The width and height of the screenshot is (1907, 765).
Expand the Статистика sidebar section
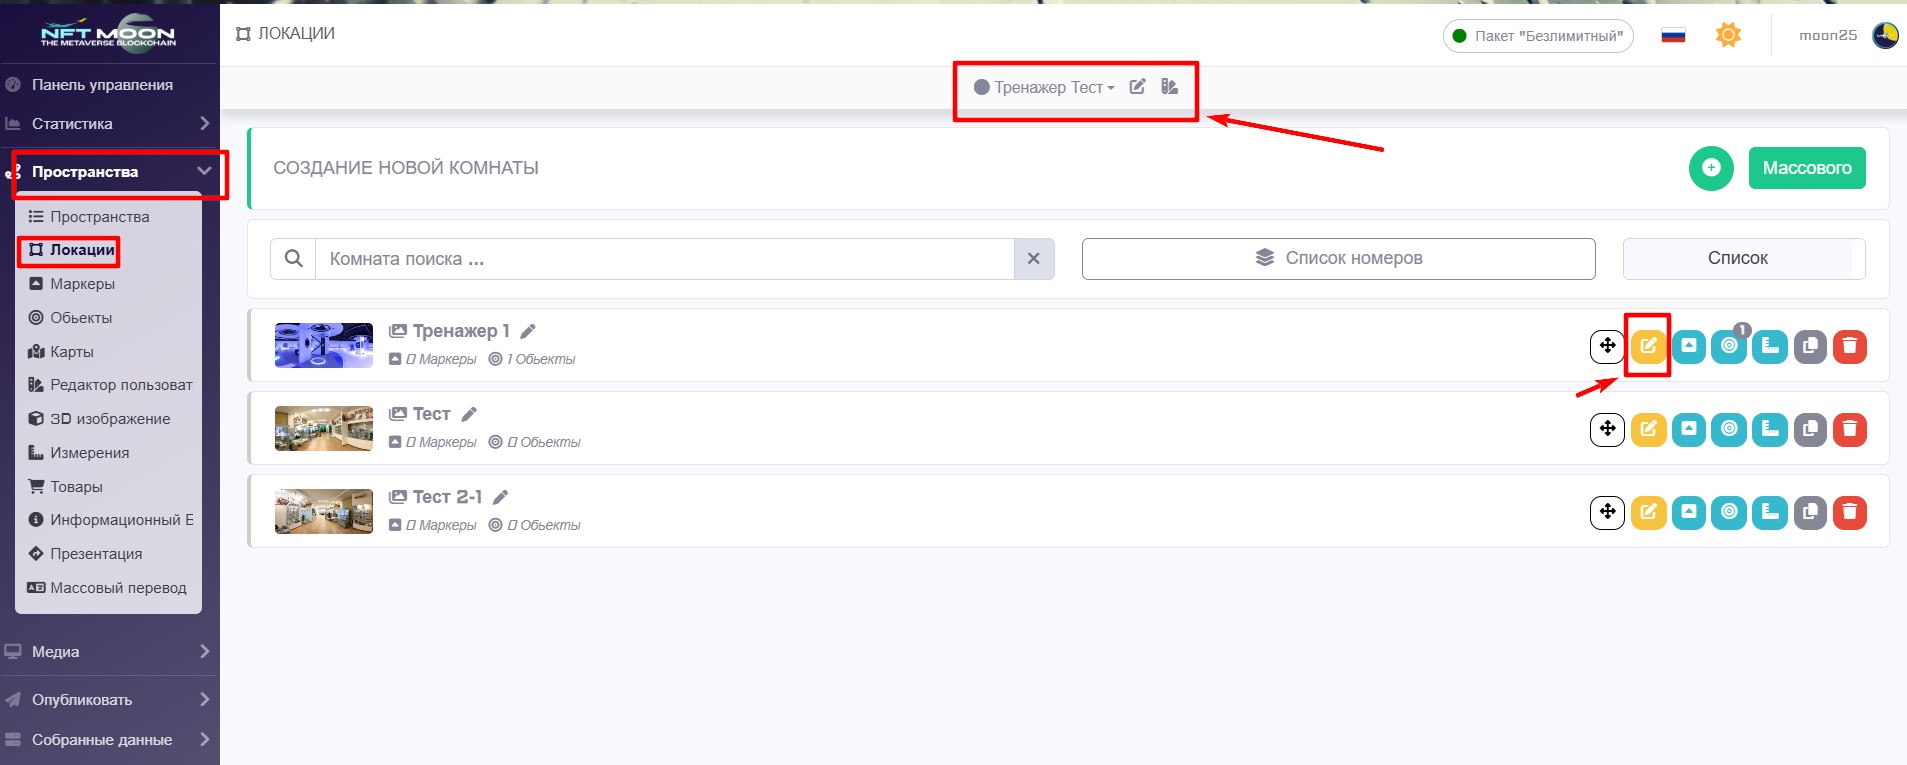coord(110,124)
